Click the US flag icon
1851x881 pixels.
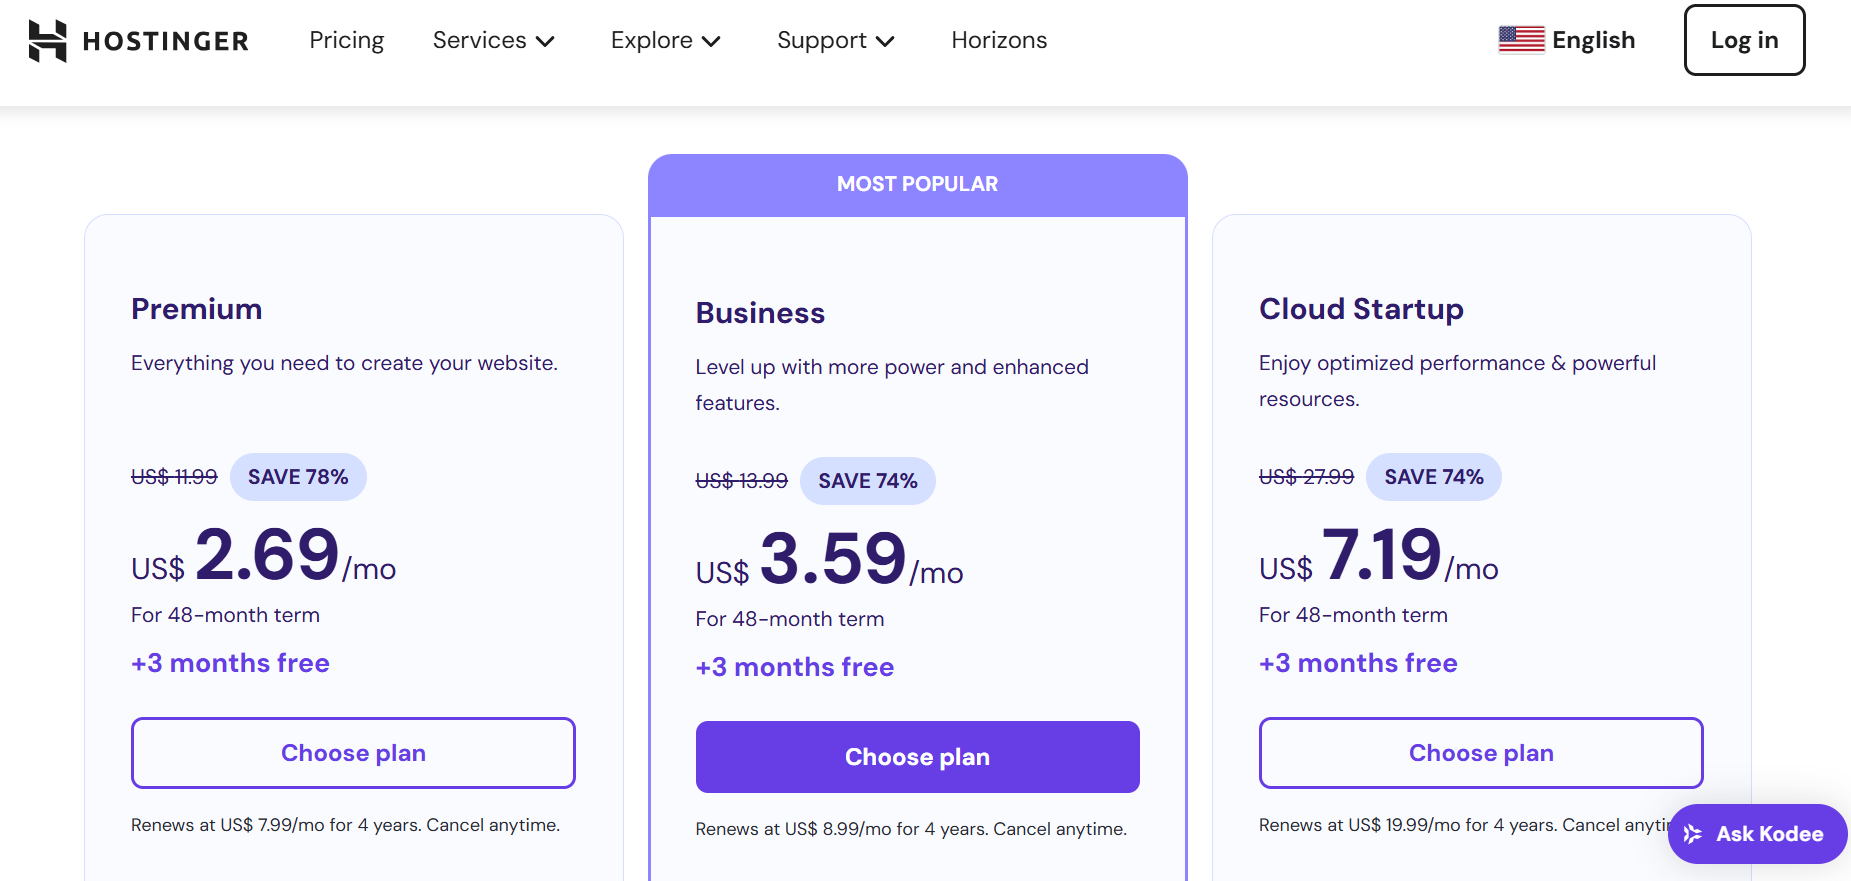click(x=1521, y=40)
